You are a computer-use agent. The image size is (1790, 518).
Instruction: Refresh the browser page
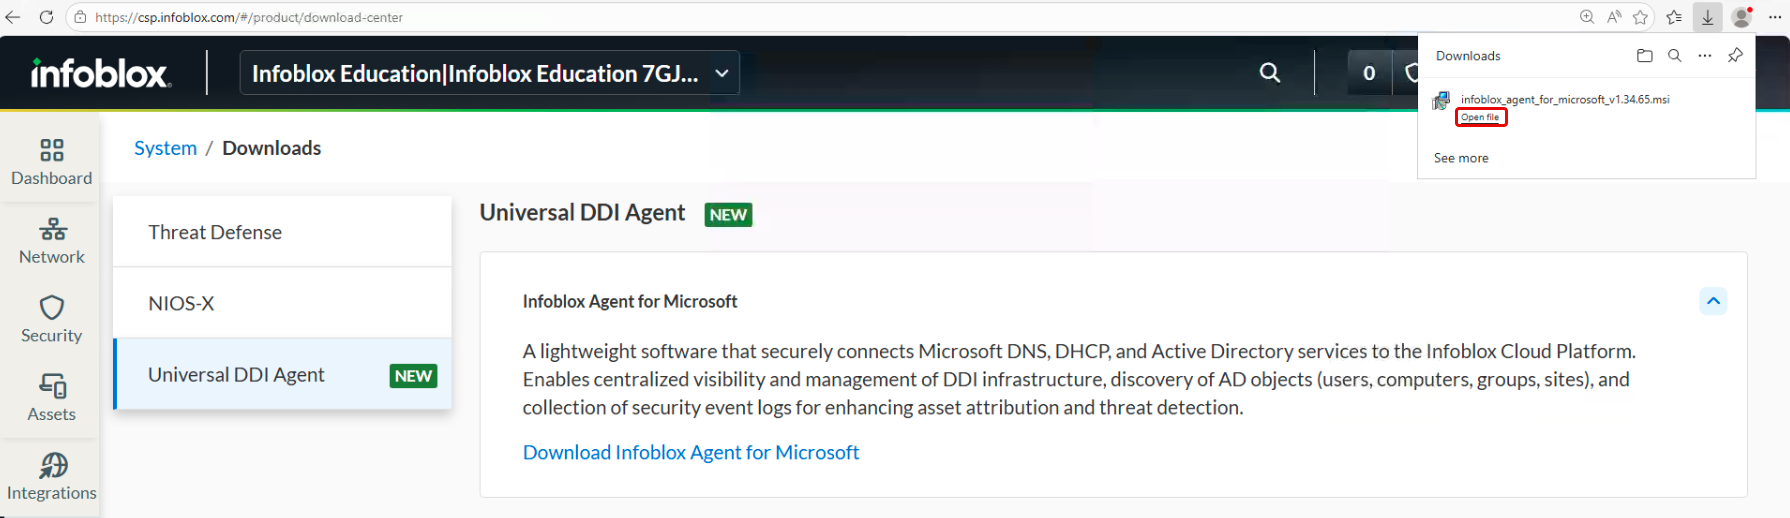46,17
